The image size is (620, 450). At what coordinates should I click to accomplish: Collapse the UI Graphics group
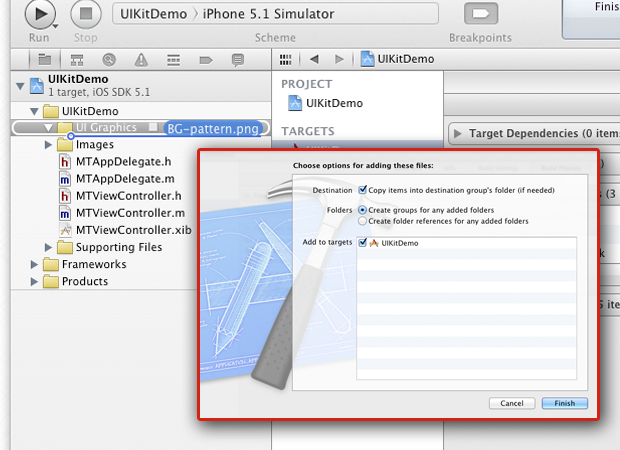coord(49,128)
